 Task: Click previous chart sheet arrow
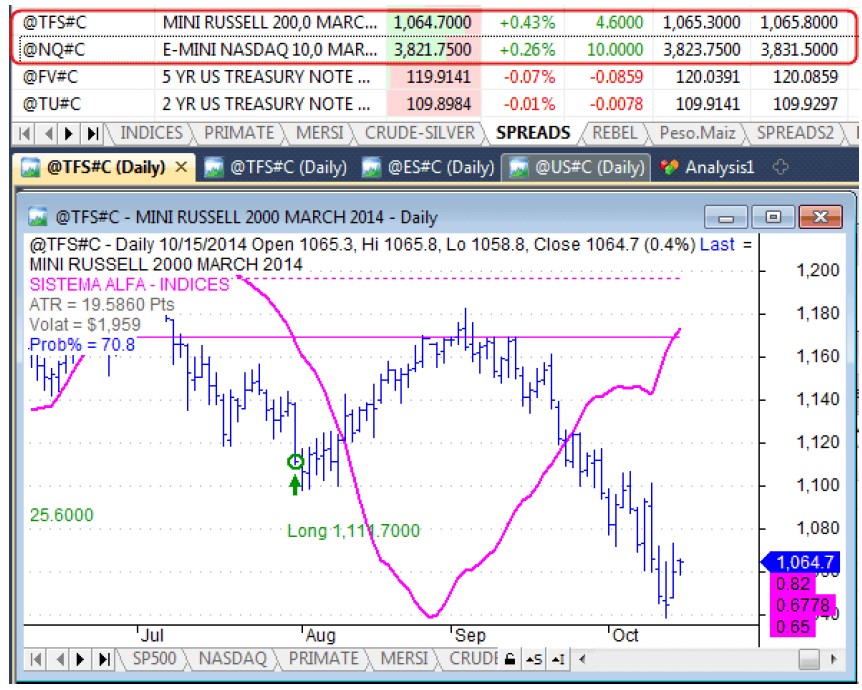pos(60,659)
